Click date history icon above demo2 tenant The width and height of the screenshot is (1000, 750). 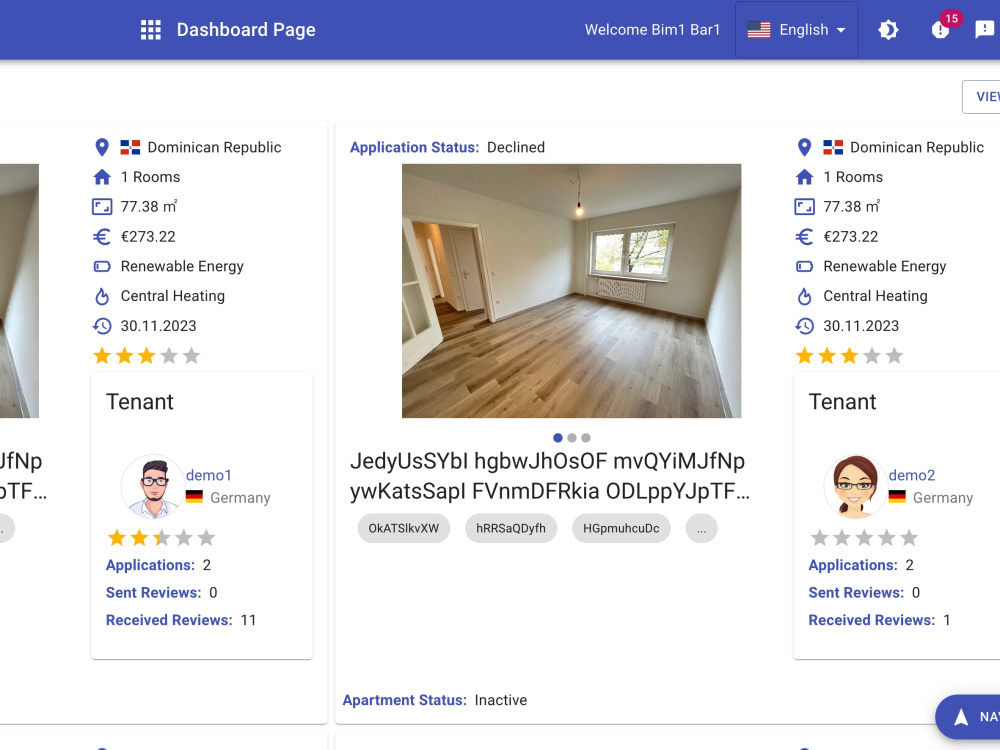coord(805,326)
